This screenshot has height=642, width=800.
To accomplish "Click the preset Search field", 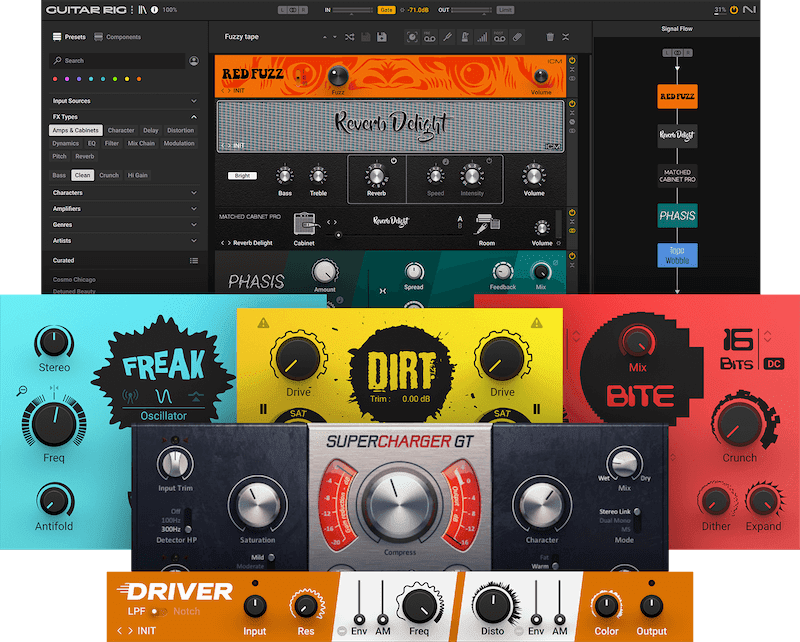I will [117, 61].
